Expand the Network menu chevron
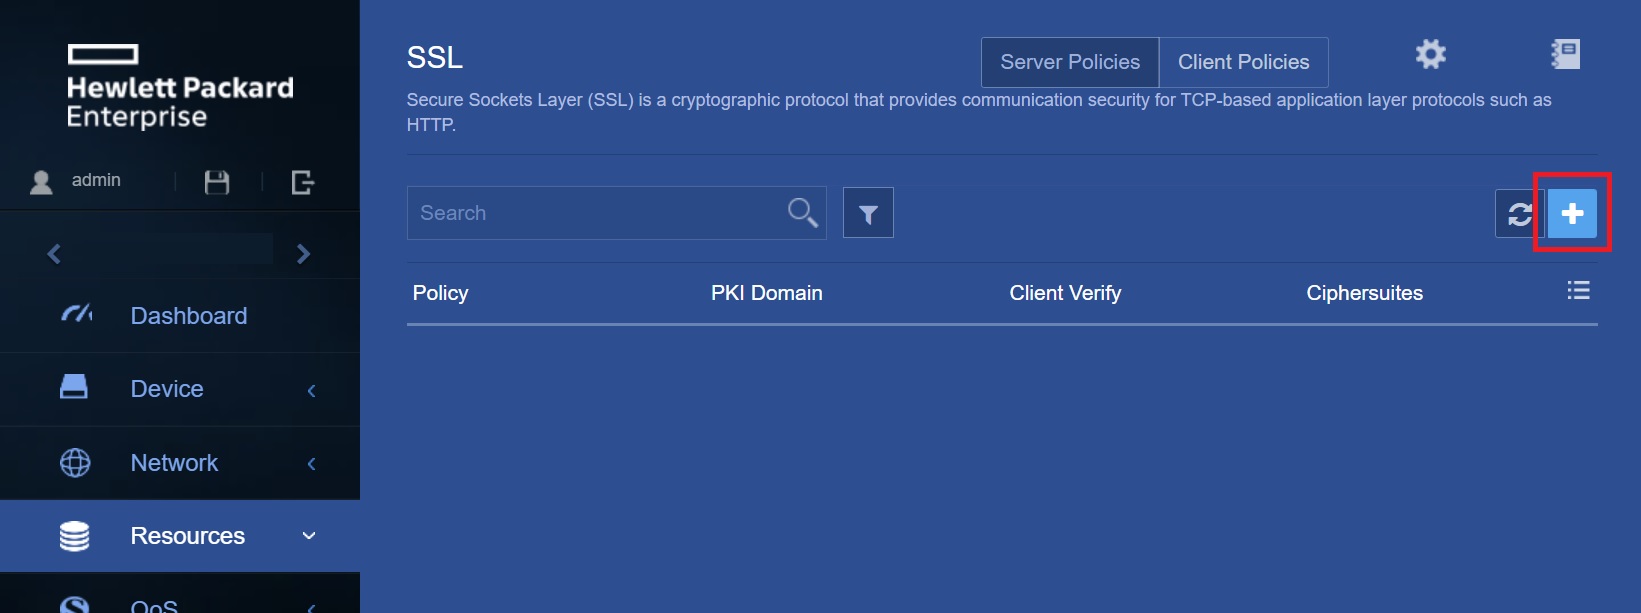 pyautogui.click(x=311, y=463)
